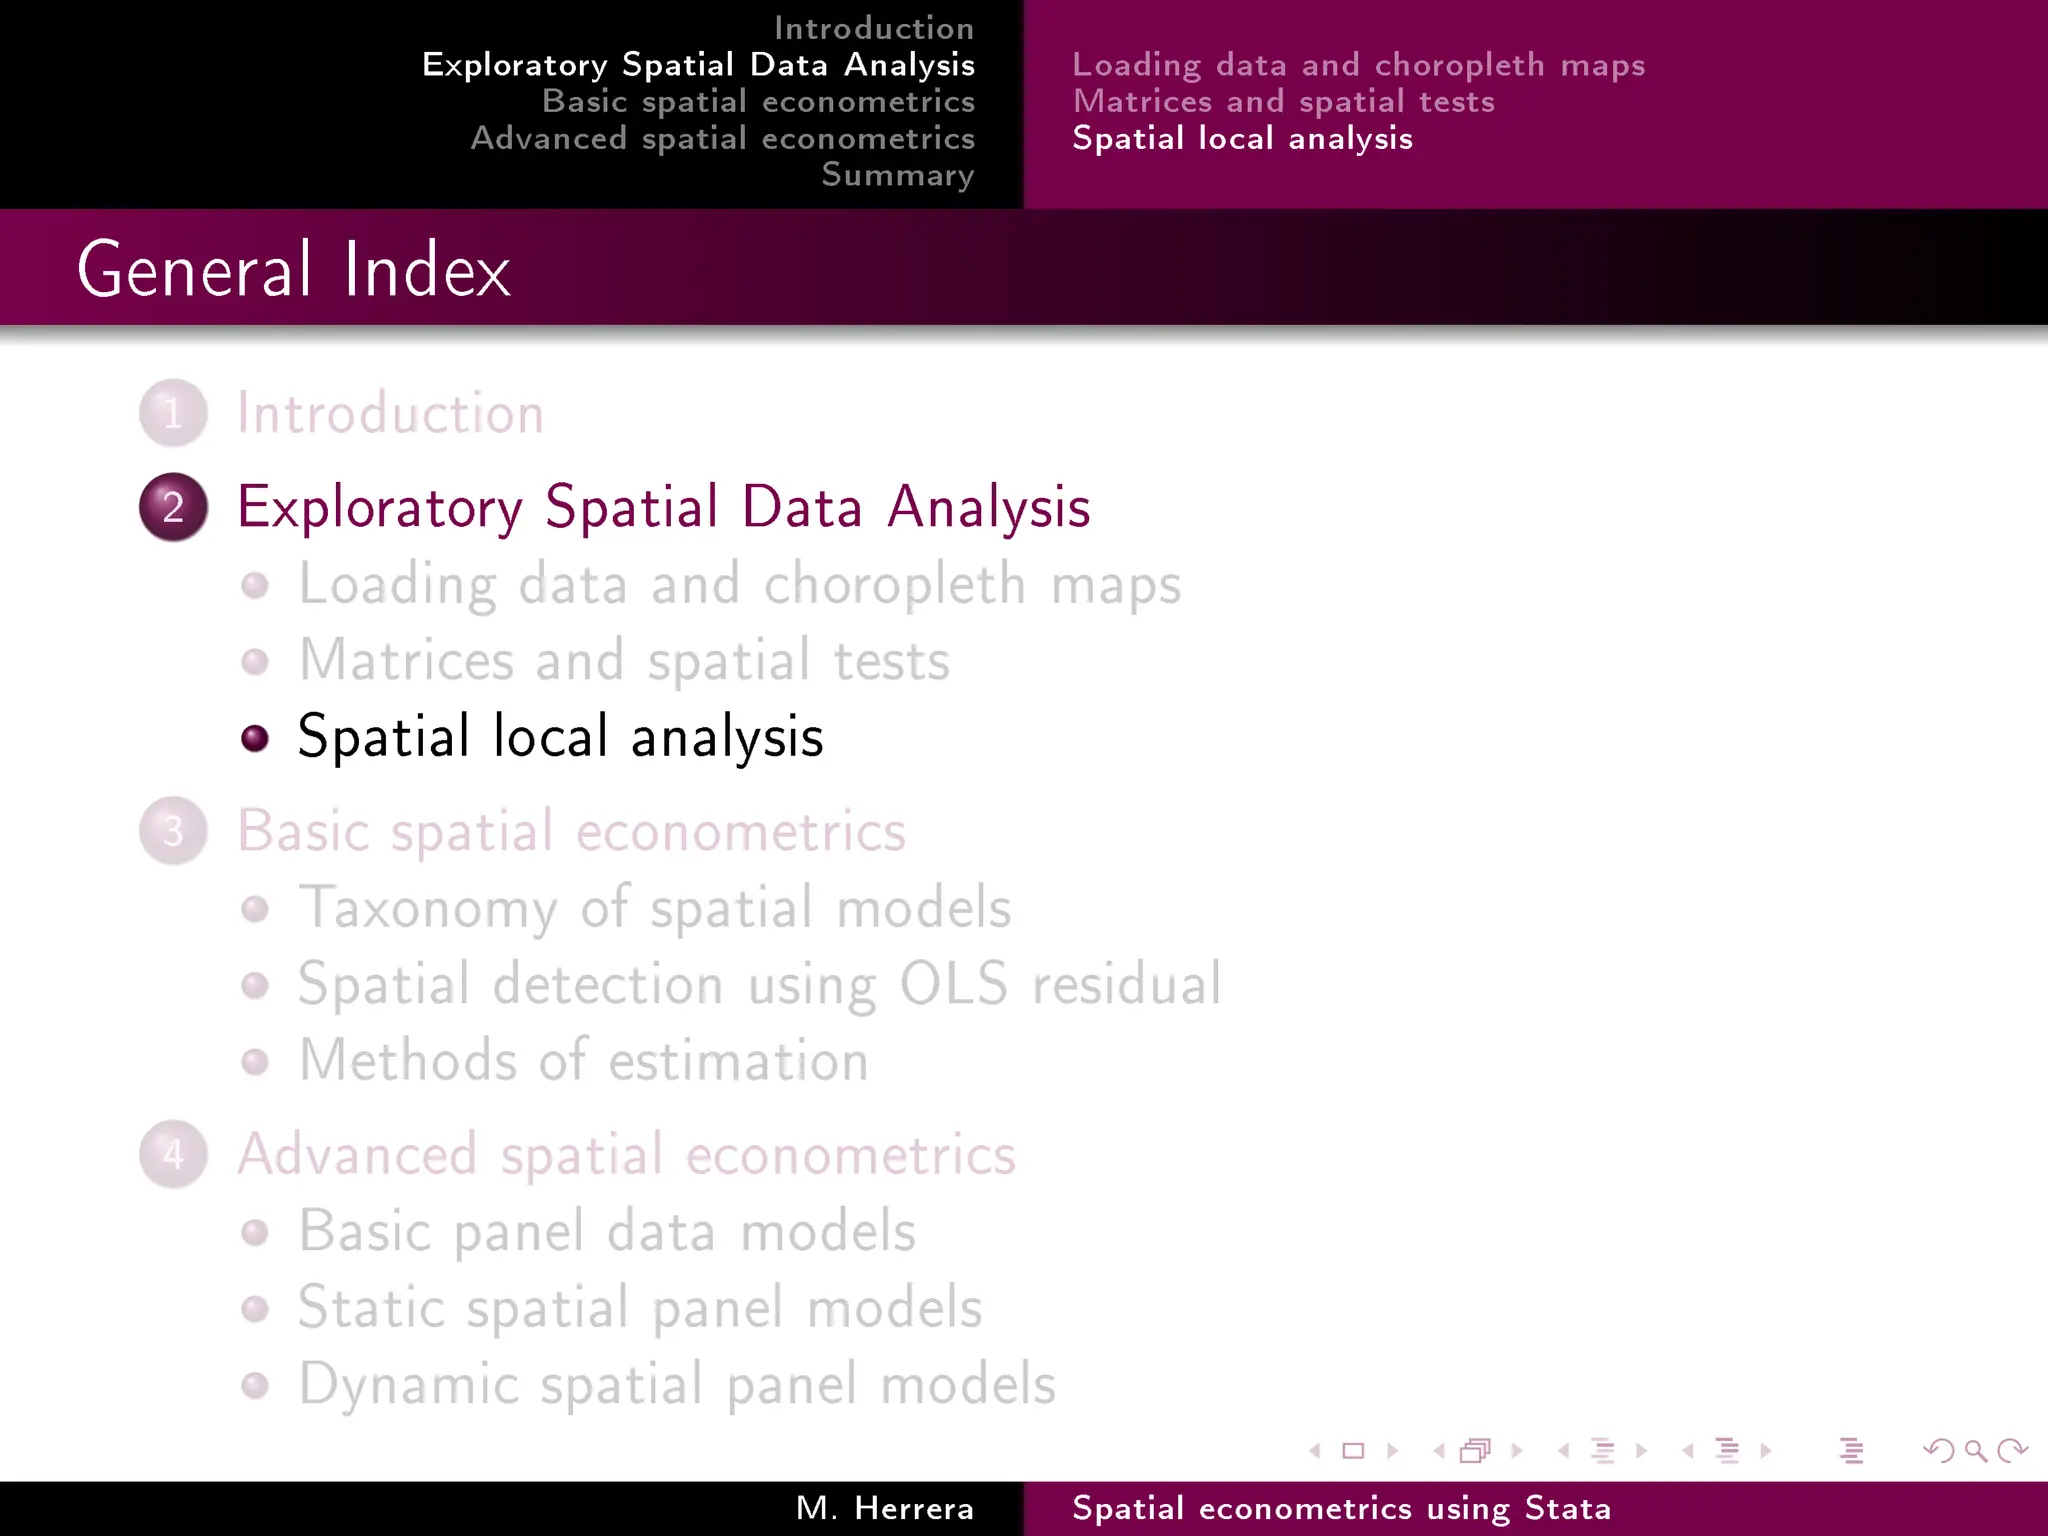Go to previous section arrow
The width and height of the screenshot is (2048, 1536).
click(1688, 1451)
